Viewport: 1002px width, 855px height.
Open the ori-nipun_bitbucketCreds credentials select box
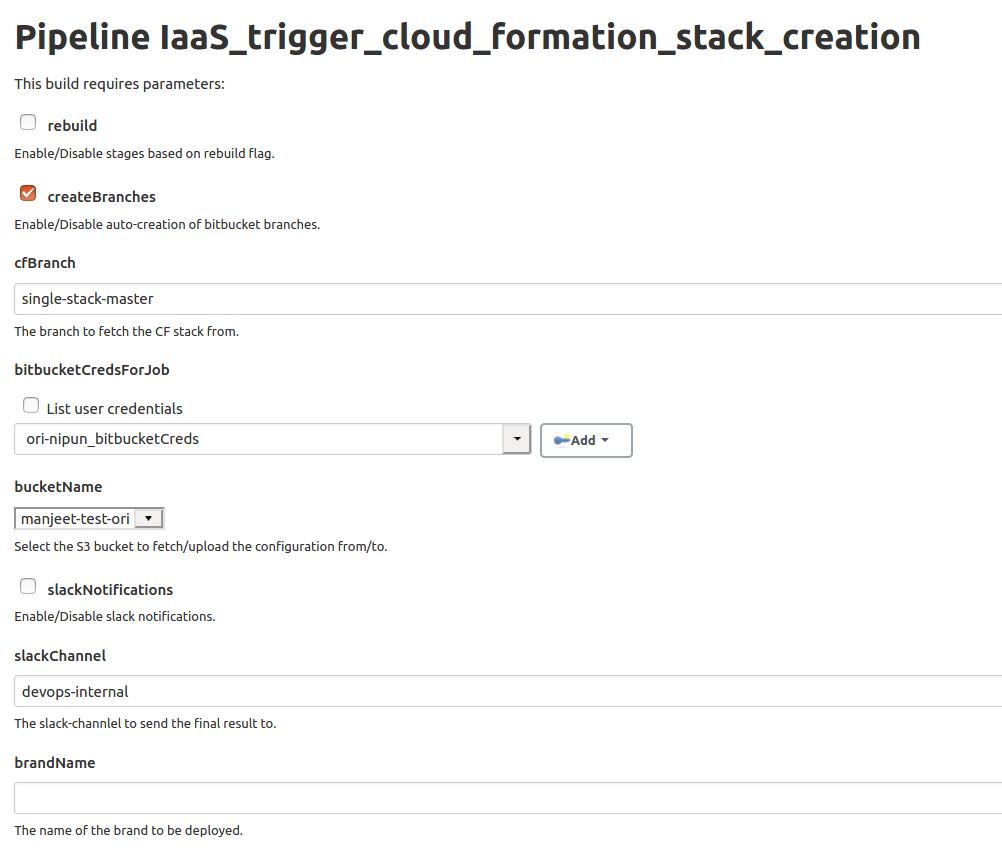[258, 439]
